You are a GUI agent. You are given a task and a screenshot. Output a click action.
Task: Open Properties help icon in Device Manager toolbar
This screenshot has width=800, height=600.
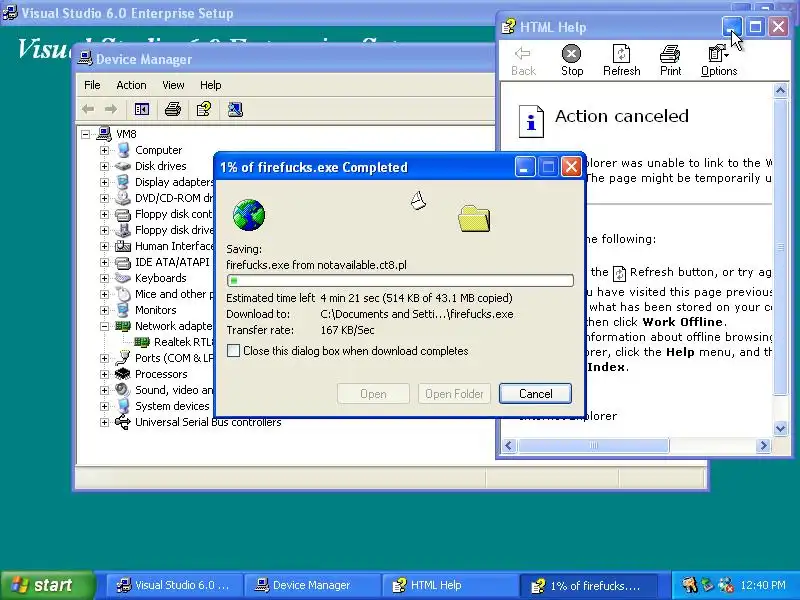pyautogui.click(x=204, y=109)
